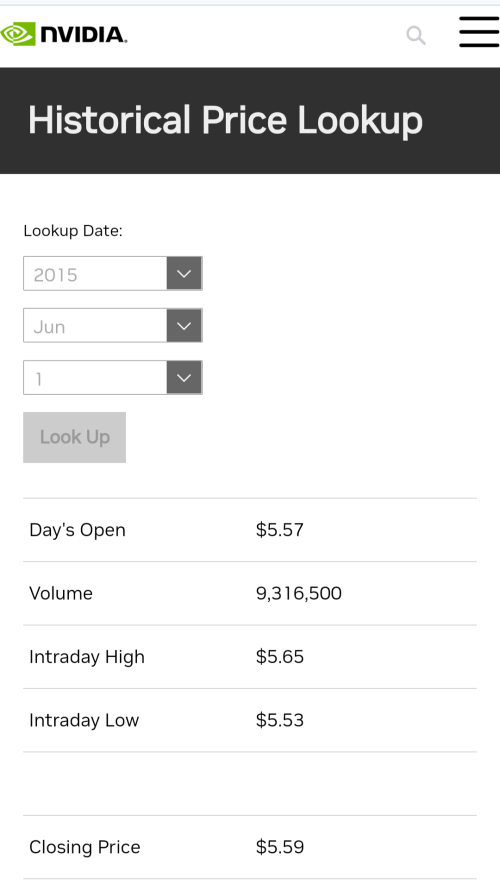Image resolution: width=500 pixels, height=884 pixels.
Task: Click the Closing Price row label
Action: pos(85,847)
